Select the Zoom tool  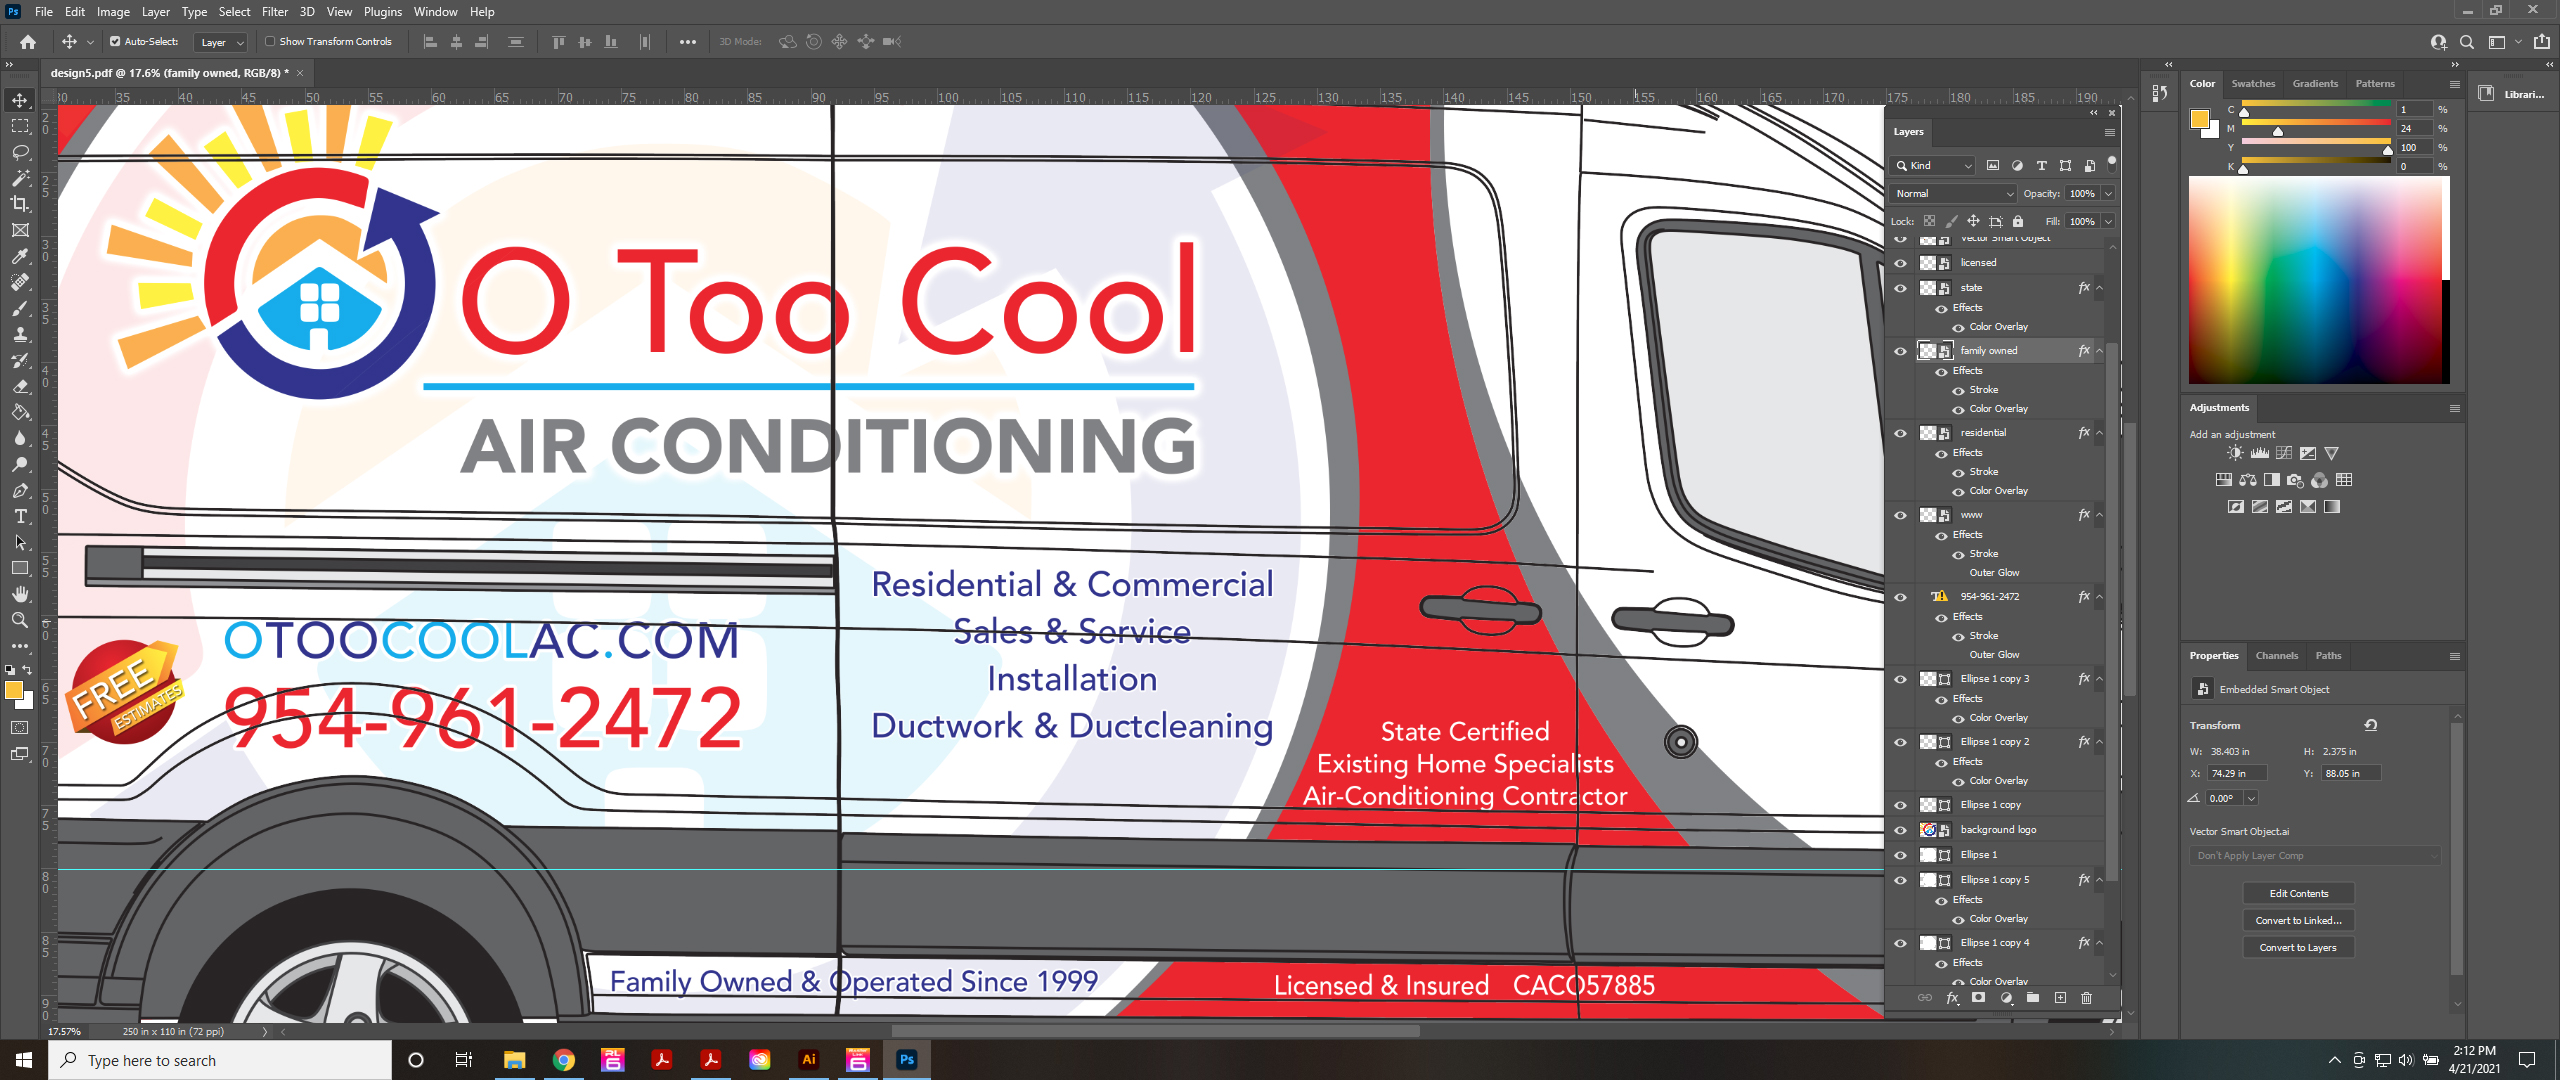(20, 620)
